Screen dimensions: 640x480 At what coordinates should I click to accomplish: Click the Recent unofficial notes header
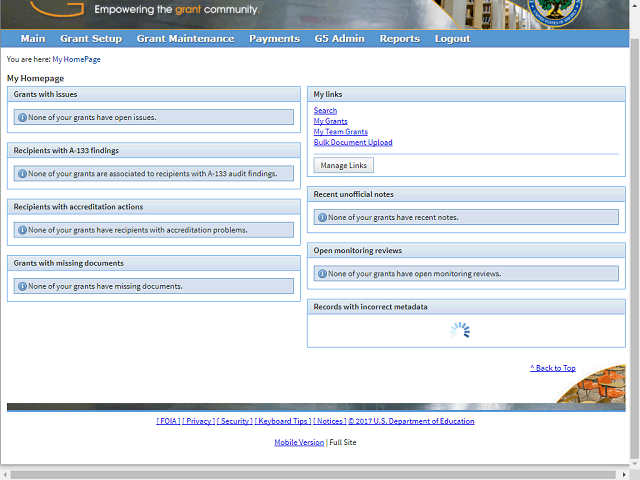click(x=466, y=195)
